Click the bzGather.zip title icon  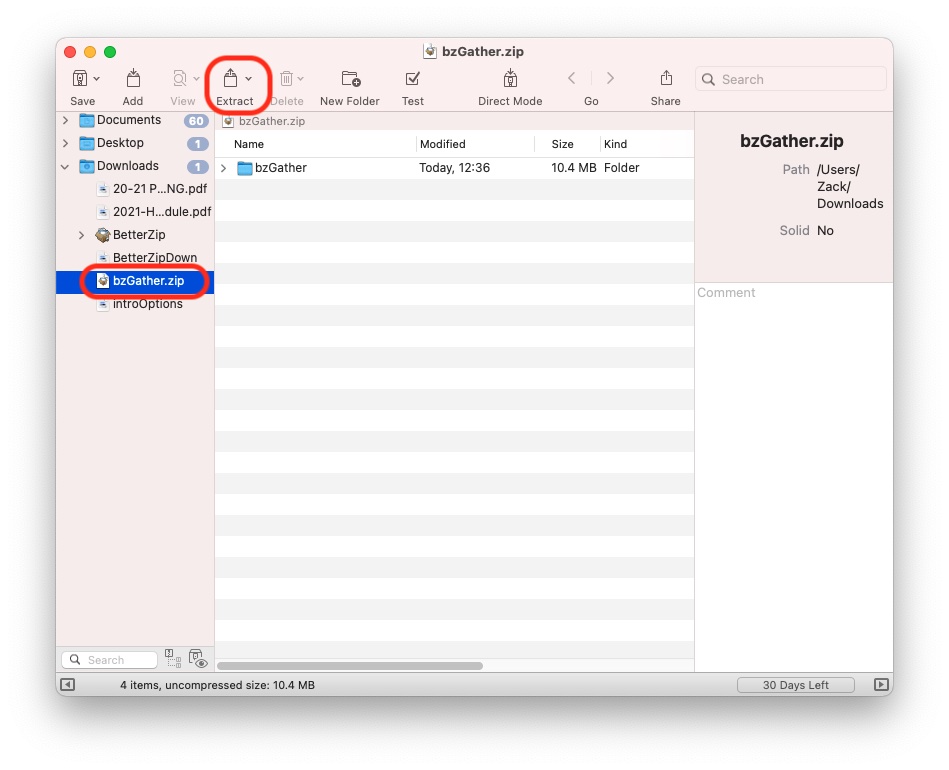pos(430,51)
